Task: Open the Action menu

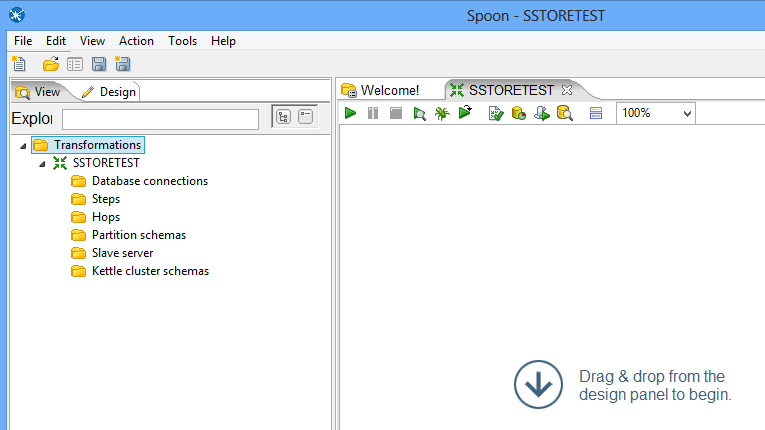Action: pos(136,41)
